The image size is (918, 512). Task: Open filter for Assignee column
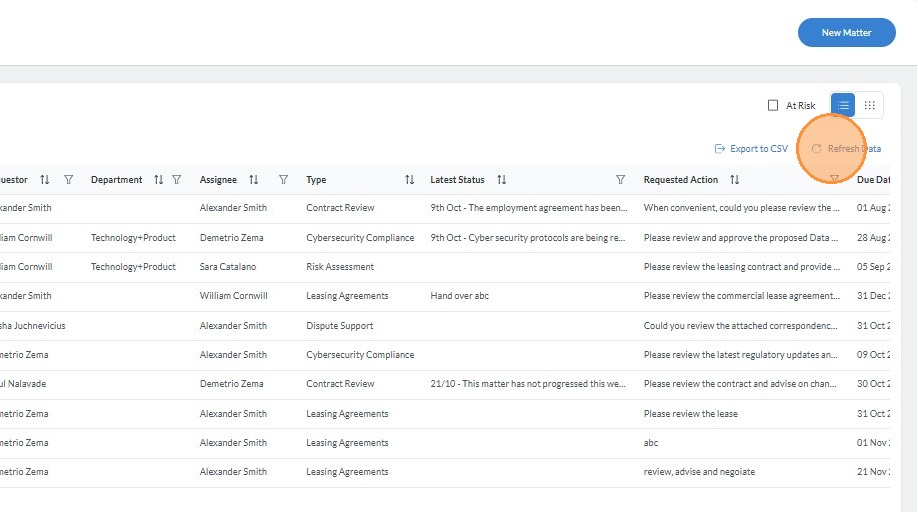tap(283, 180)
